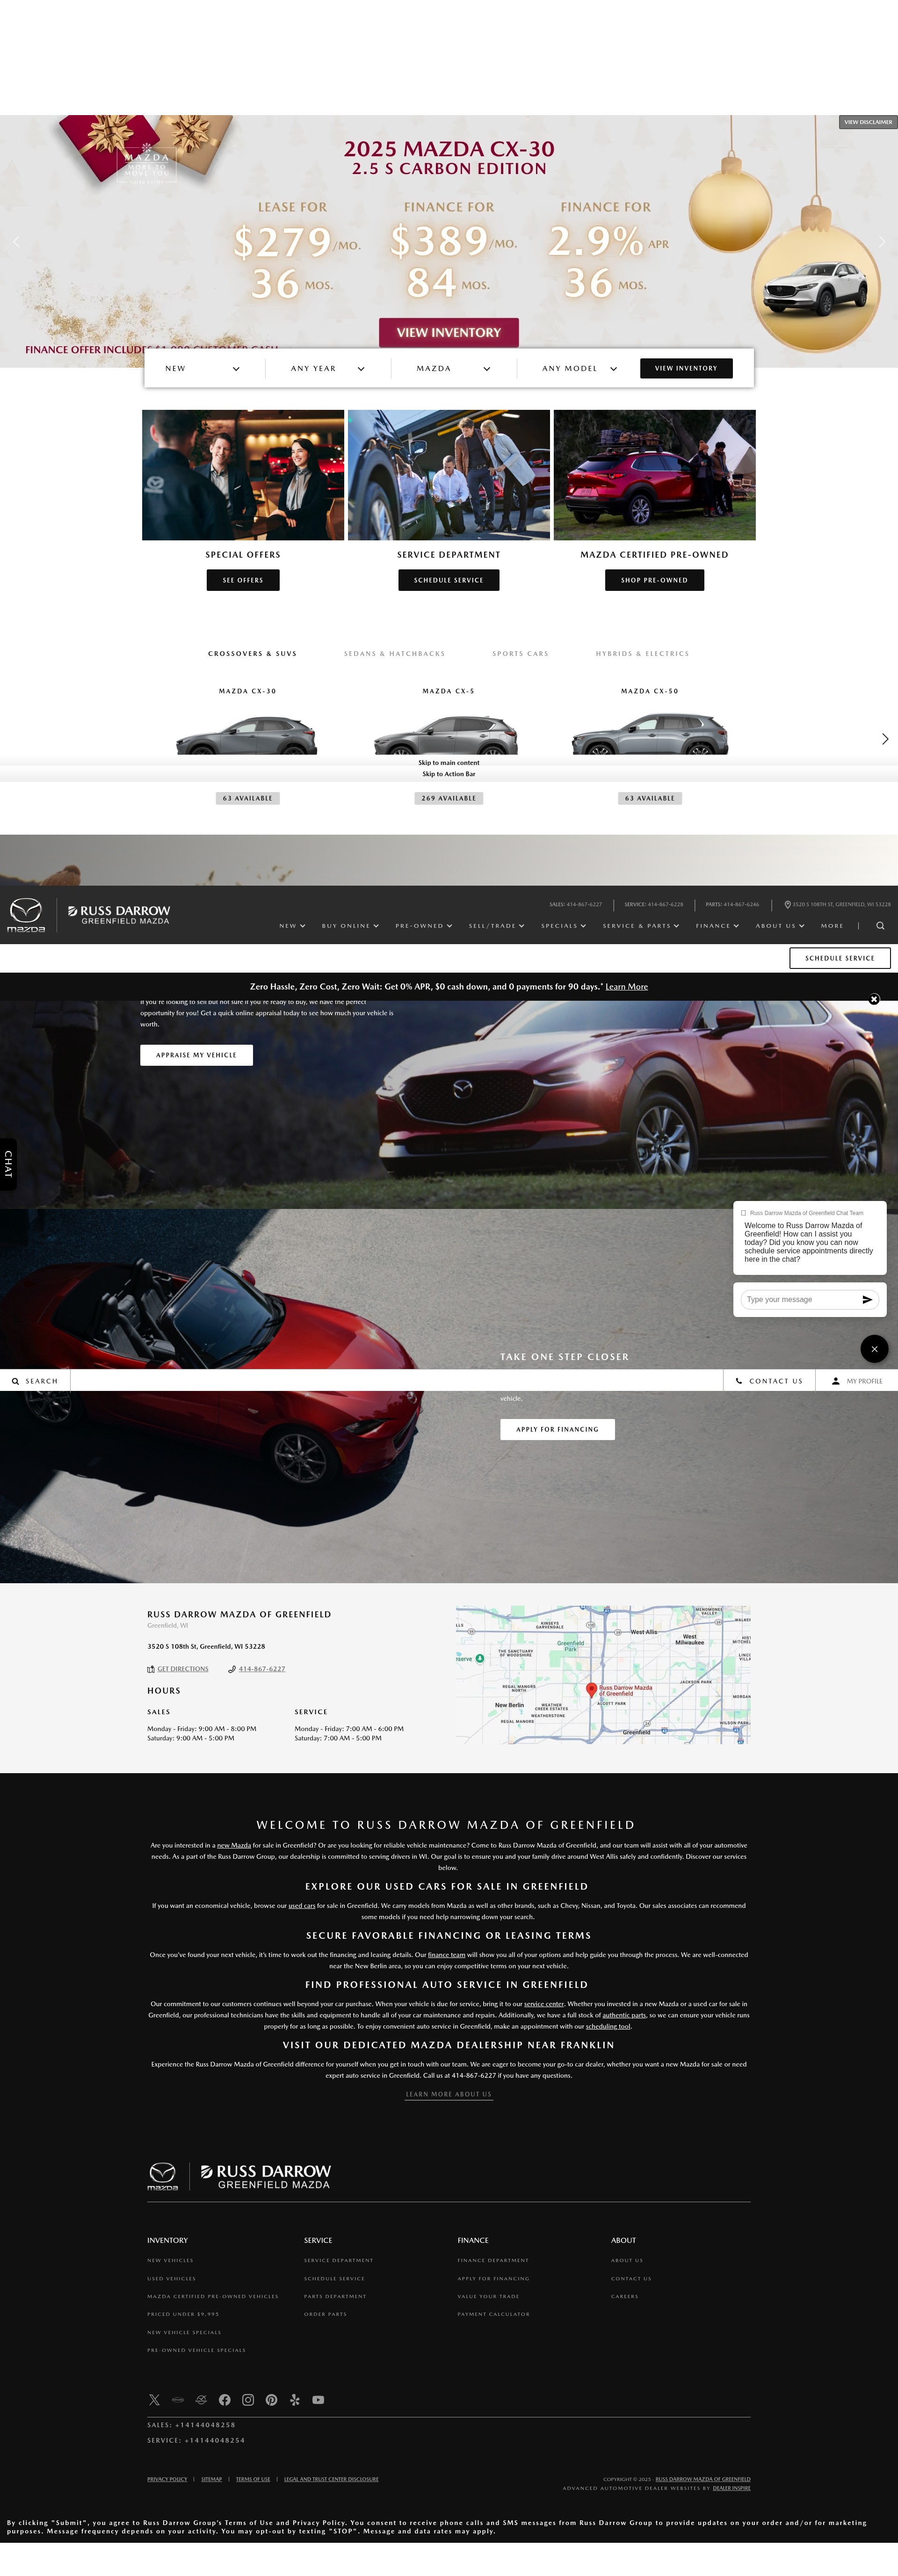The height and width of the screenshot is (2576, 898).
Task: Select the Hybrids & Electrics tab
Action: point(642,653)
